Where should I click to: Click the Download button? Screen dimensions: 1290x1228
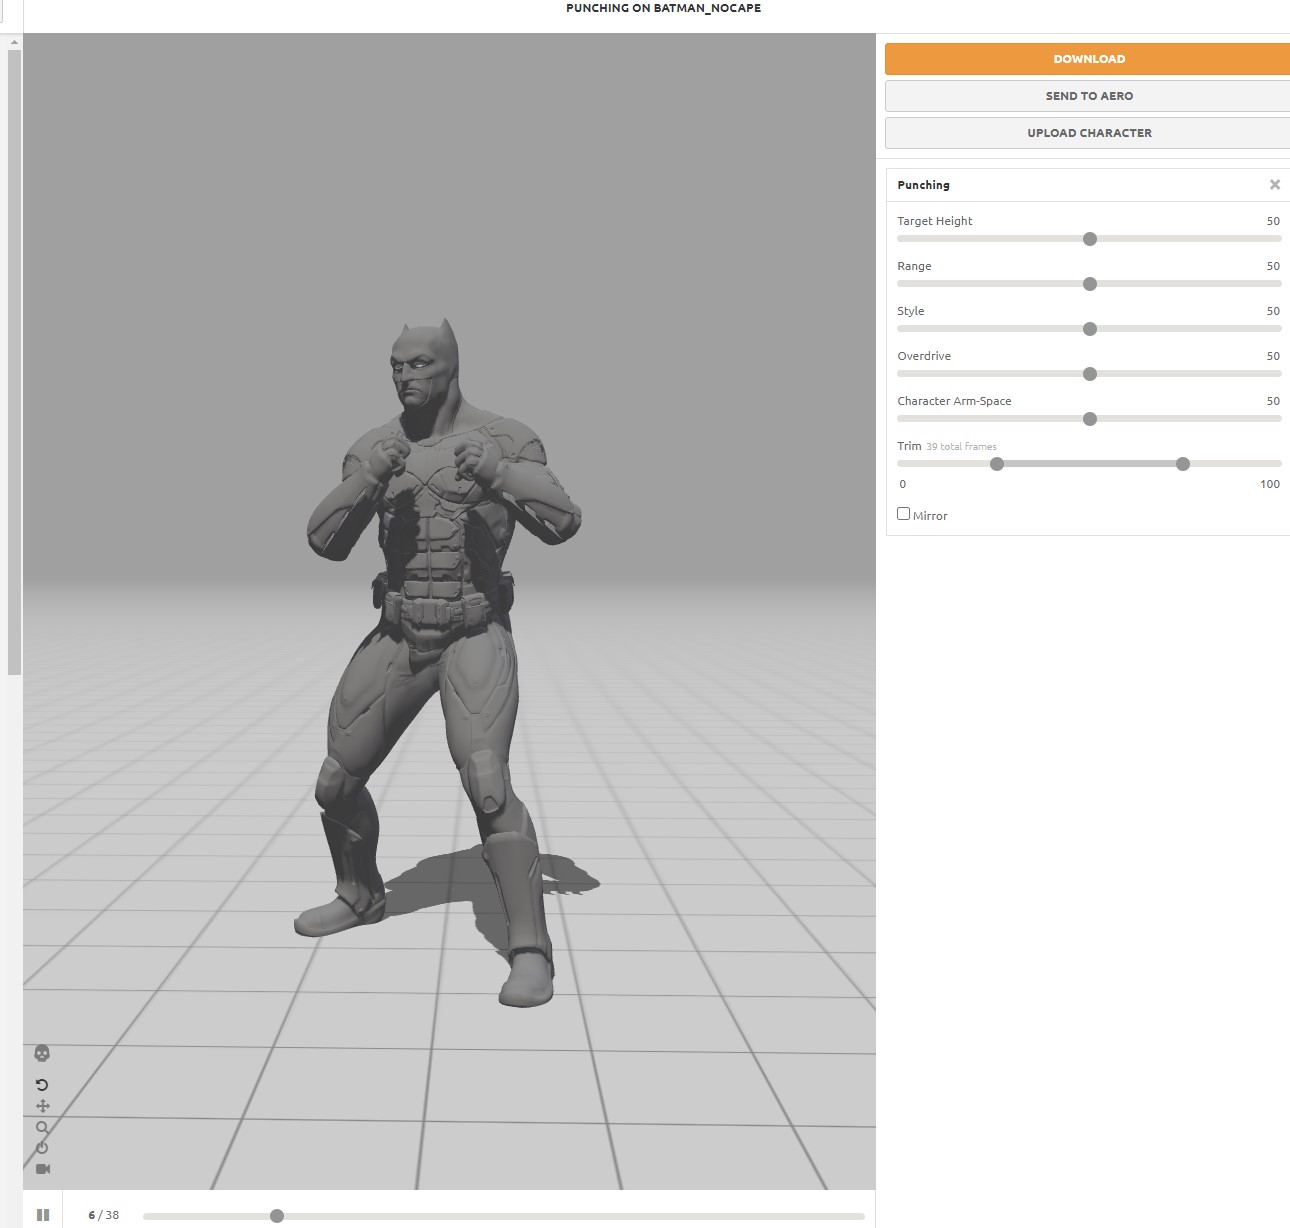[x=1088, y=59]
